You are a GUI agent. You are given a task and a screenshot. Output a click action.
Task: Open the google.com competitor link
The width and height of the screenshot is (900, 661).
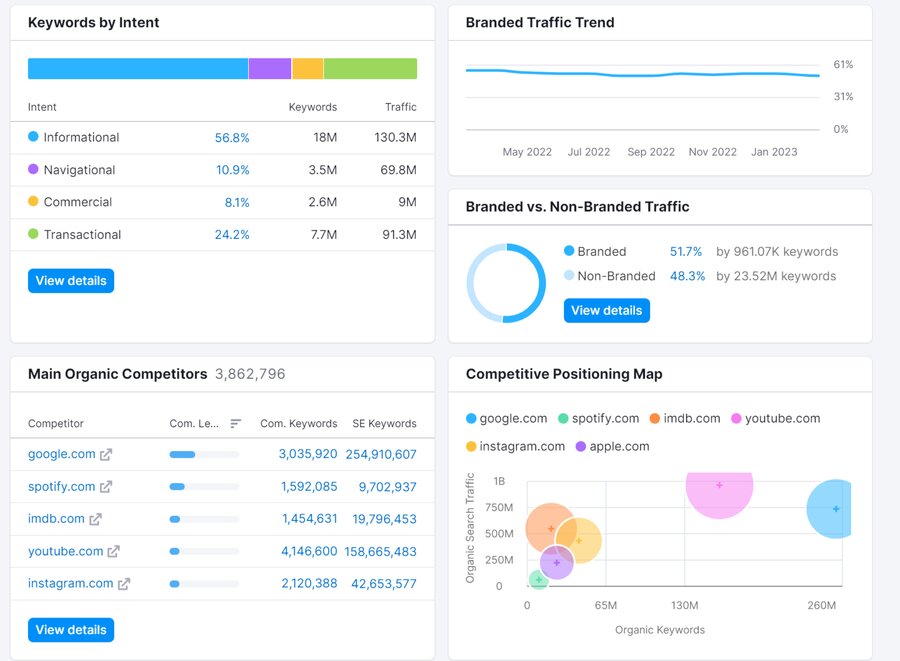(x=62, y=454)
